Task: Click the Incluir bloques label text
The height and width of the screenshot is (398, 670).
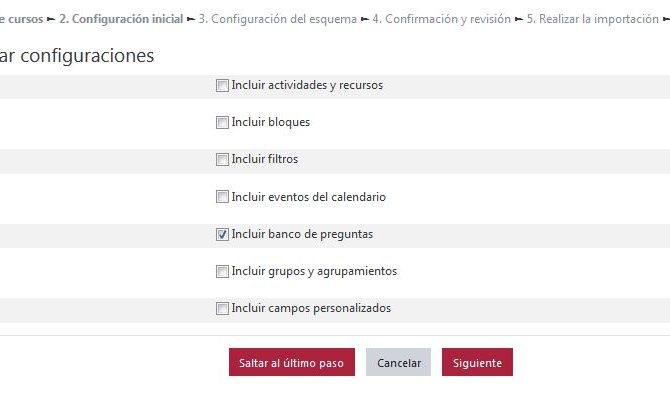Action: pyautogui.click(x=270, y=122)
